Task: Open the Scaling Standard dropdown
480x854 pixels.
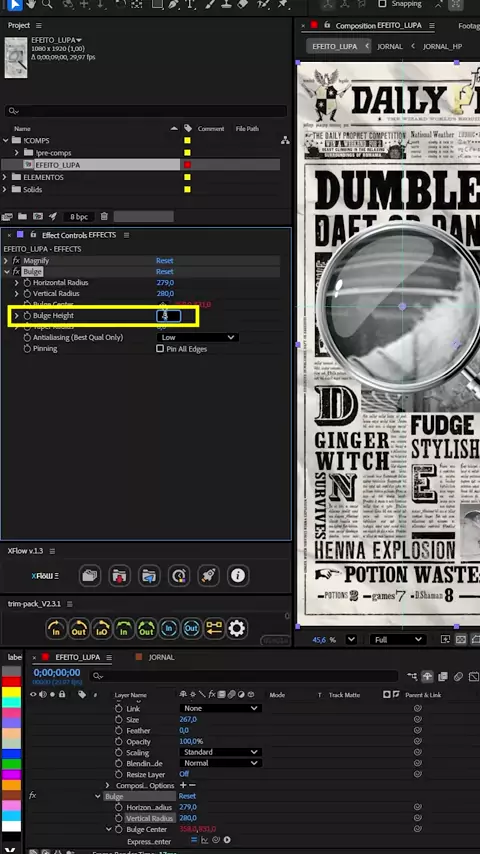Action: (221, 752)
